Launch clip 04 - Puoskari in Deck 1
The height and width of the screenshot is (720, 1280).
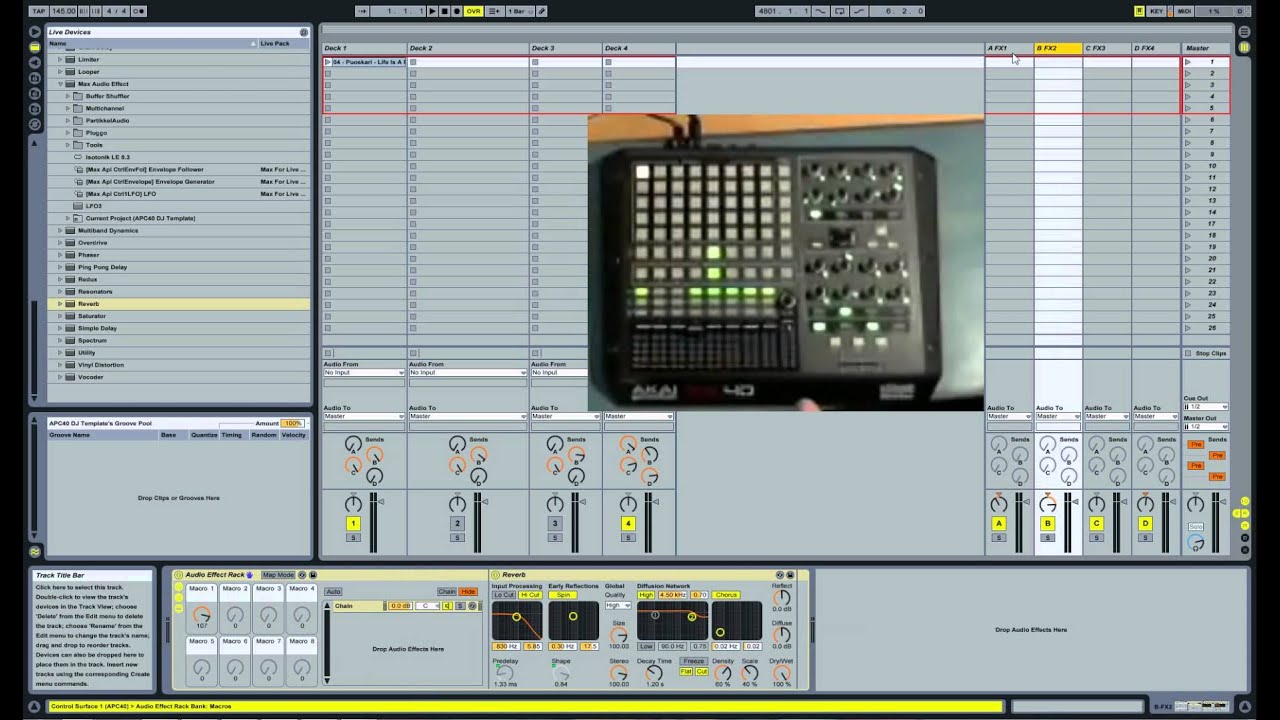(x=328, y=62)
